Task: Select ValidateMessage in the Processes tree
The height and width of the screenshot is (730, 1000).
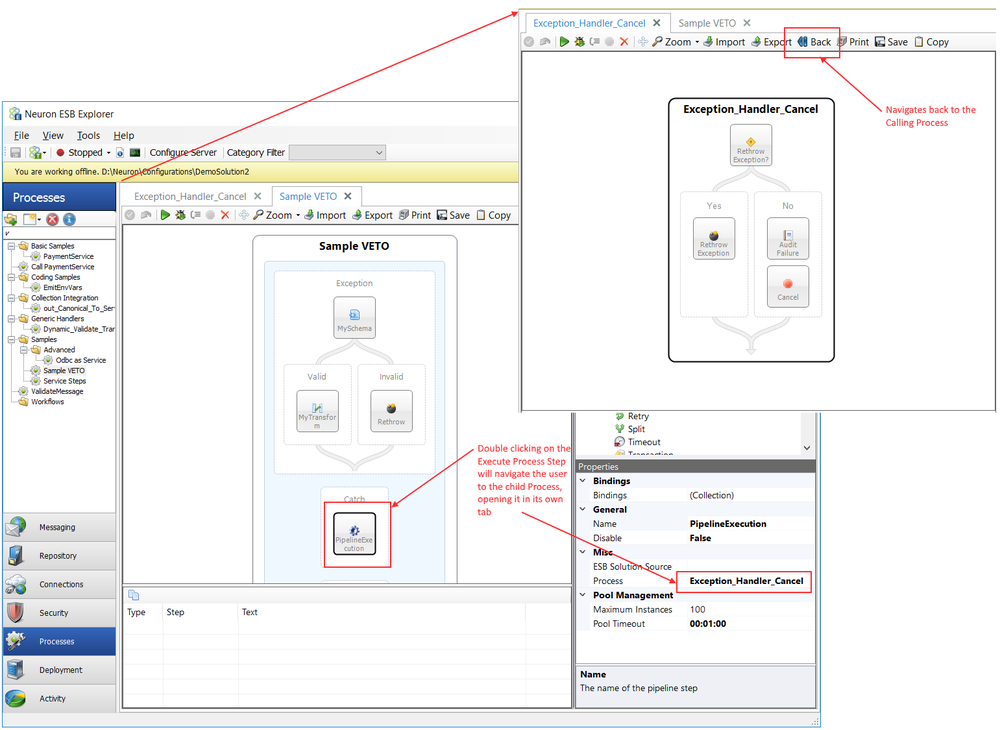Action: [57, 391]
